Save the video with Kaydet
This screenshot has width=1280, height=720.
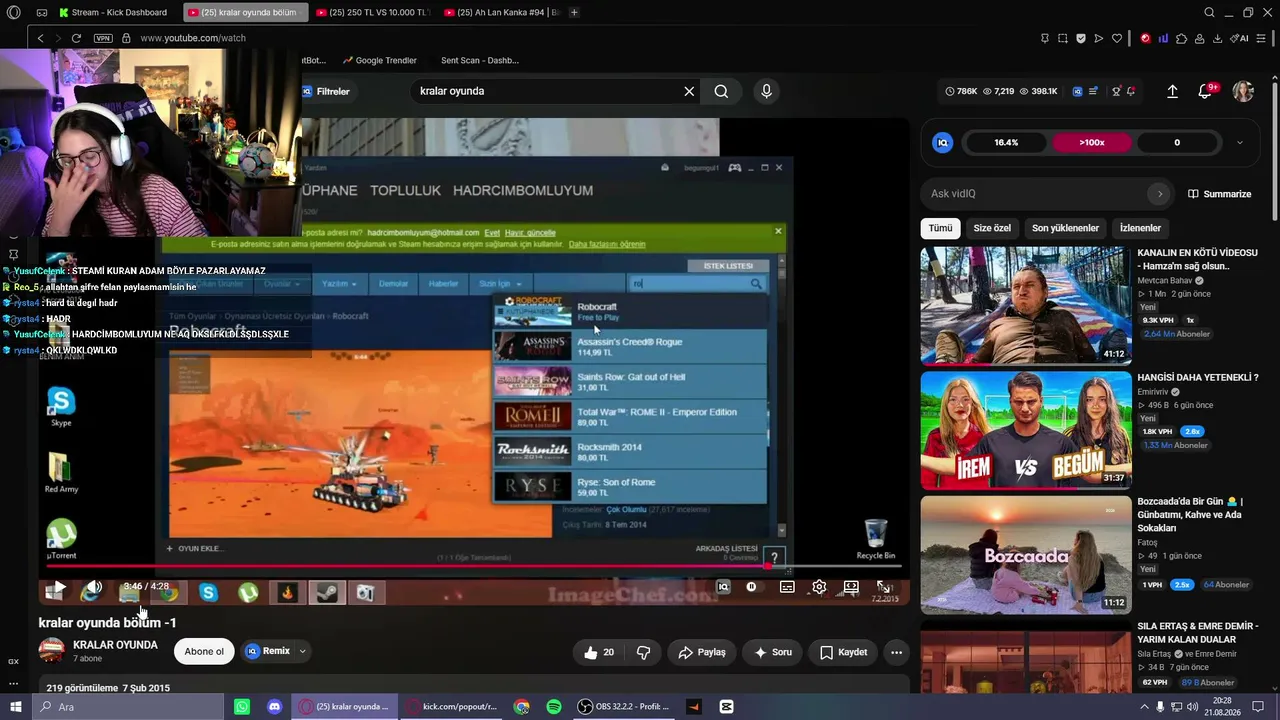click(843, 652)
